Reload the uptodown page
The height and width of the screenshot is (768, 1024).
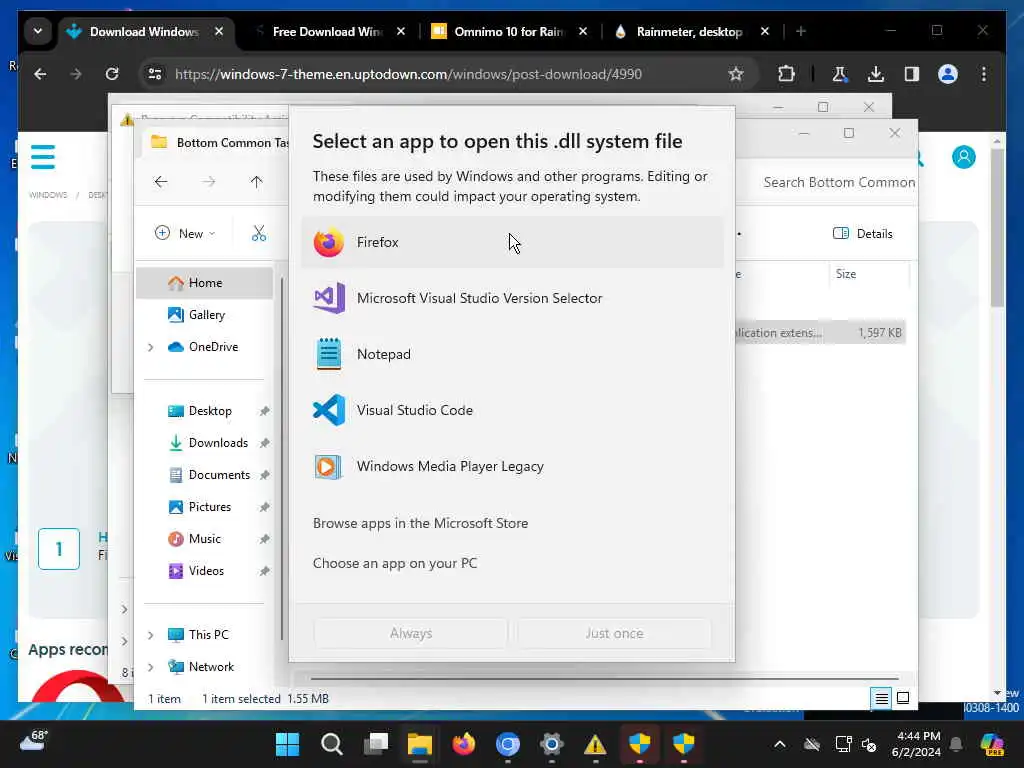[x=112, y=74]
